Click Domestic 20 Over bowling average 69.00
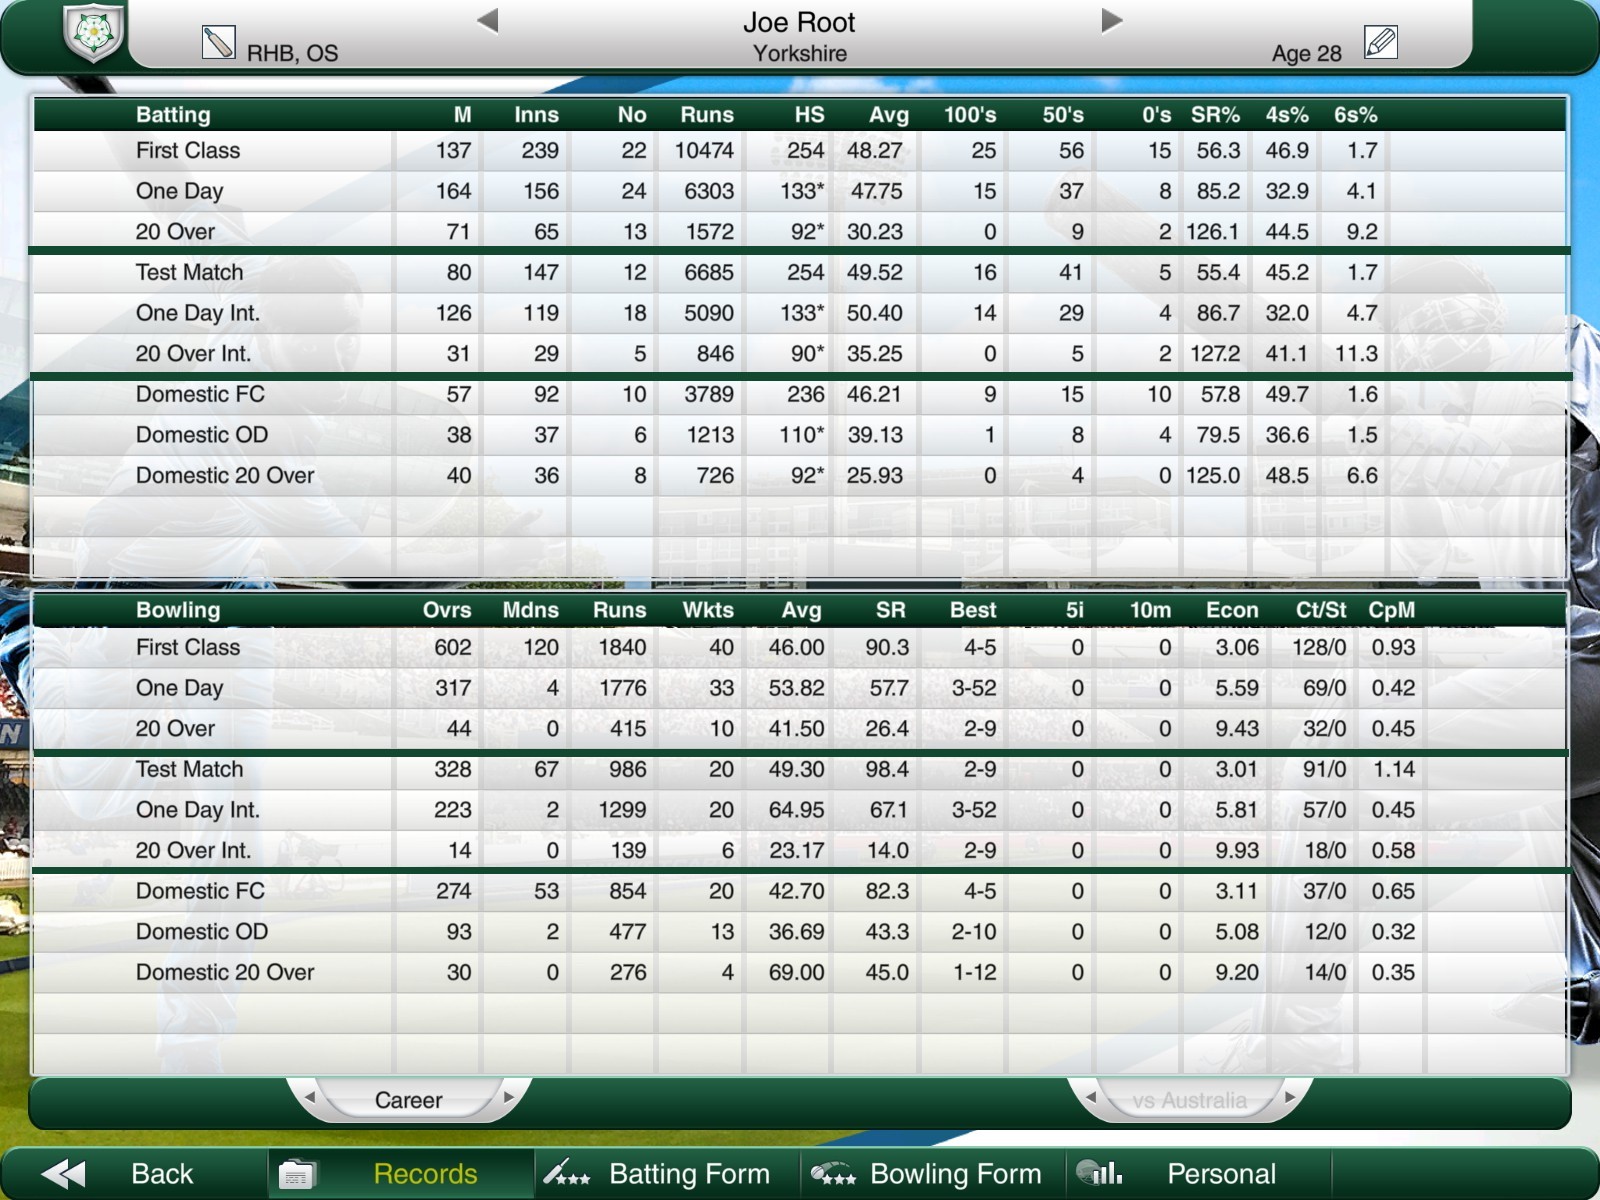1600x1200 pixels. (x=796, y=972)
